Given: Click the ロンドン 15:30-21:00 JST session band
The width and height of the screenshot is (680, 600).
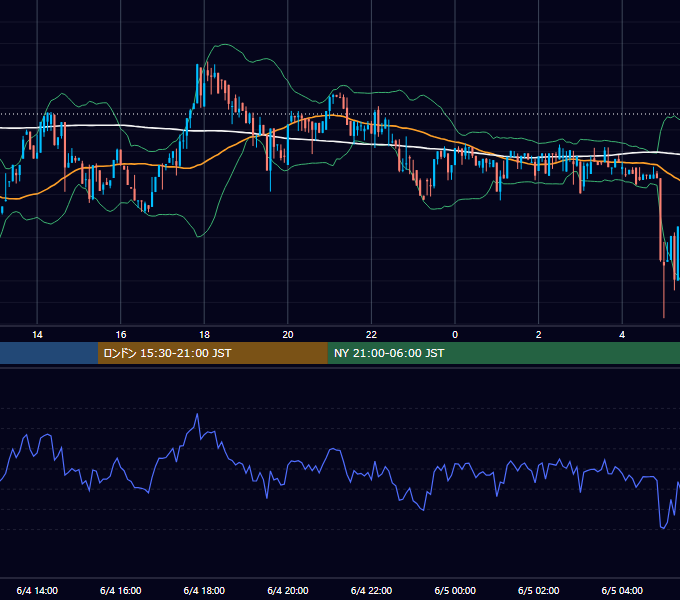Looking at the screenshot, I should 212,353.
